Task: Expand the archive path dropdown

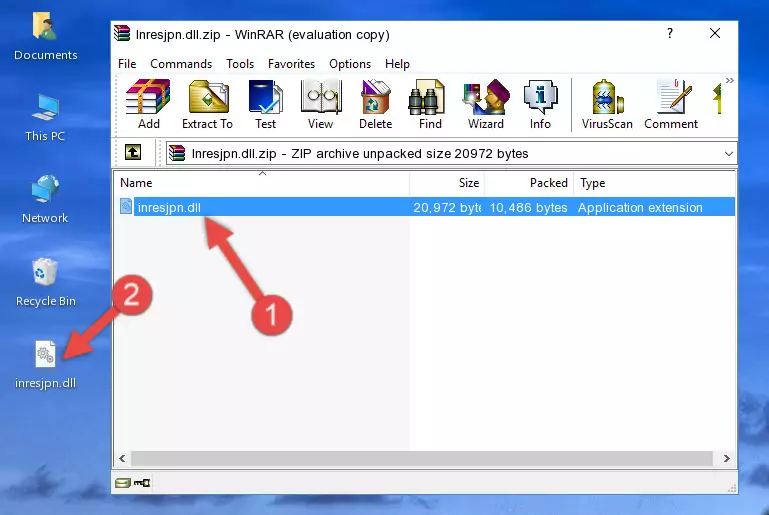Action: coord(729,154)
